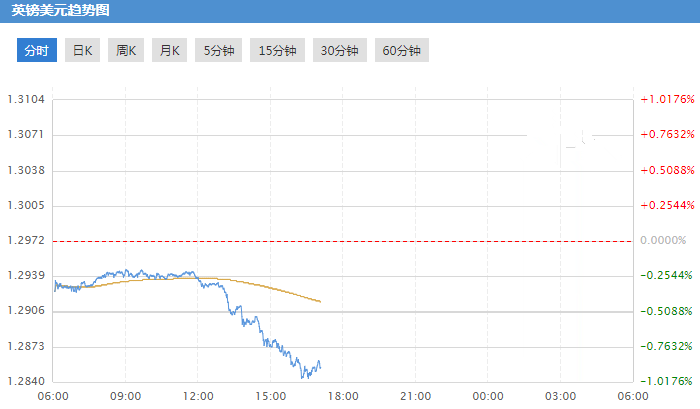700x409 pixels.
Task: Show the 月K chart view
Action: 167,51
